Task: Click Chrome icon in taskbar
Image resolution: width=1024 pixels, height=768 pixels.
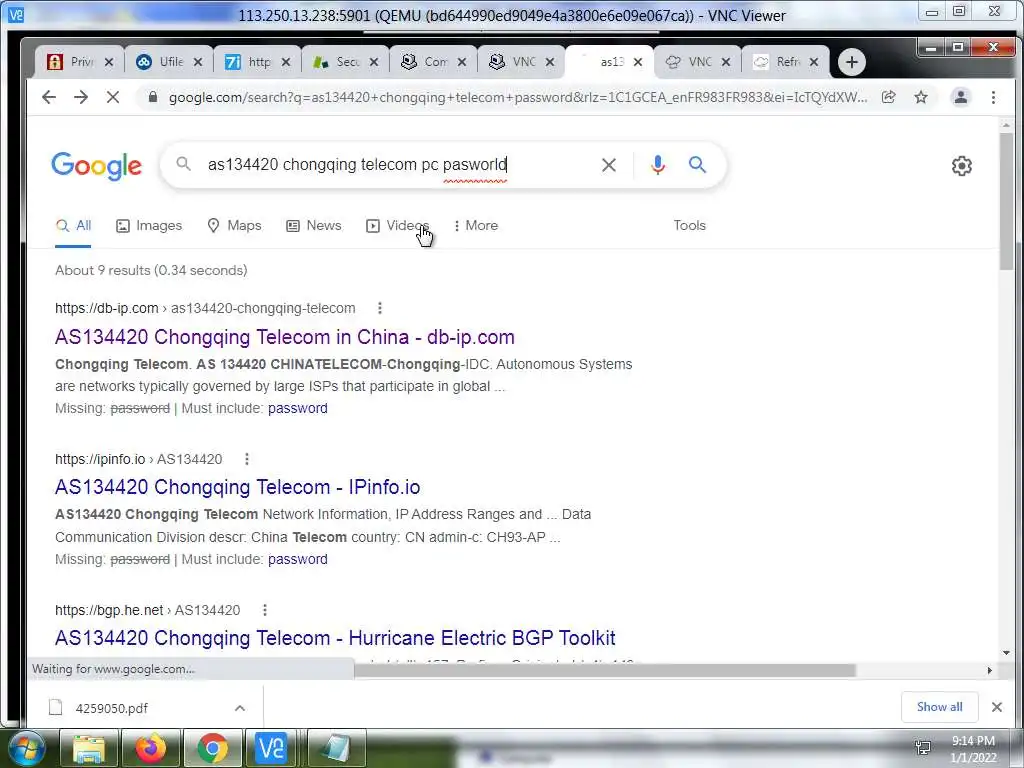Action: coord(212,748)
